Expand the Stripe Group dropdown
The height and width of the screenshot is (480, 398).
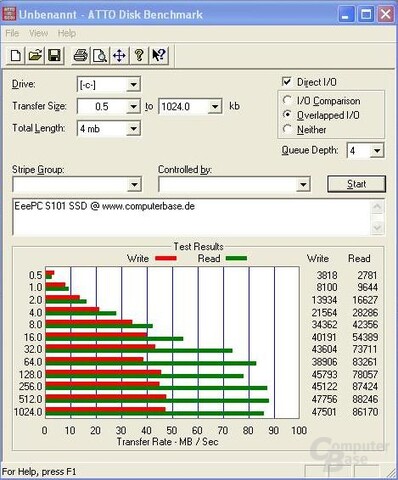134,185
